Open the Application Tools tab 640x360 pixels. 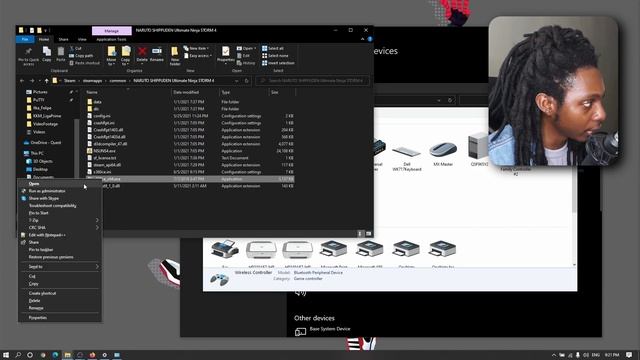(x=111, y=39)
